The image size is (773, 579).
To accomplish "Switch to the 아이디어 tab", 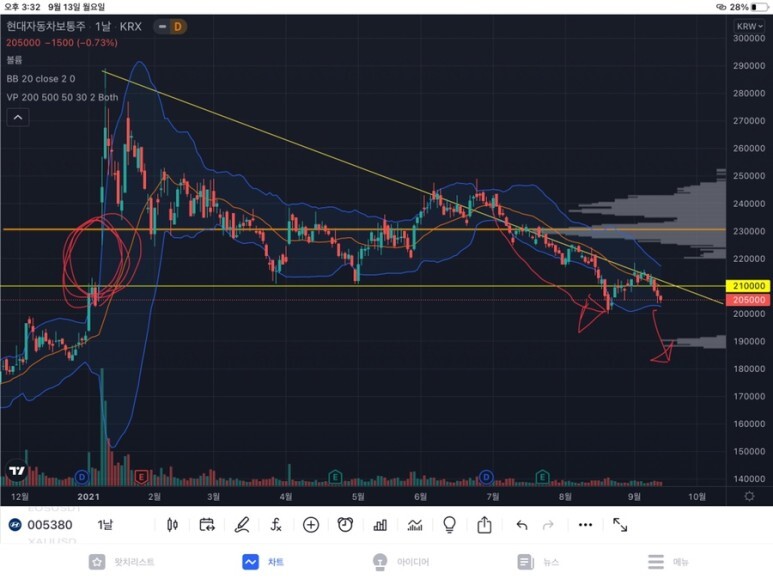I will pyautogui.click(x=401, y=562).
